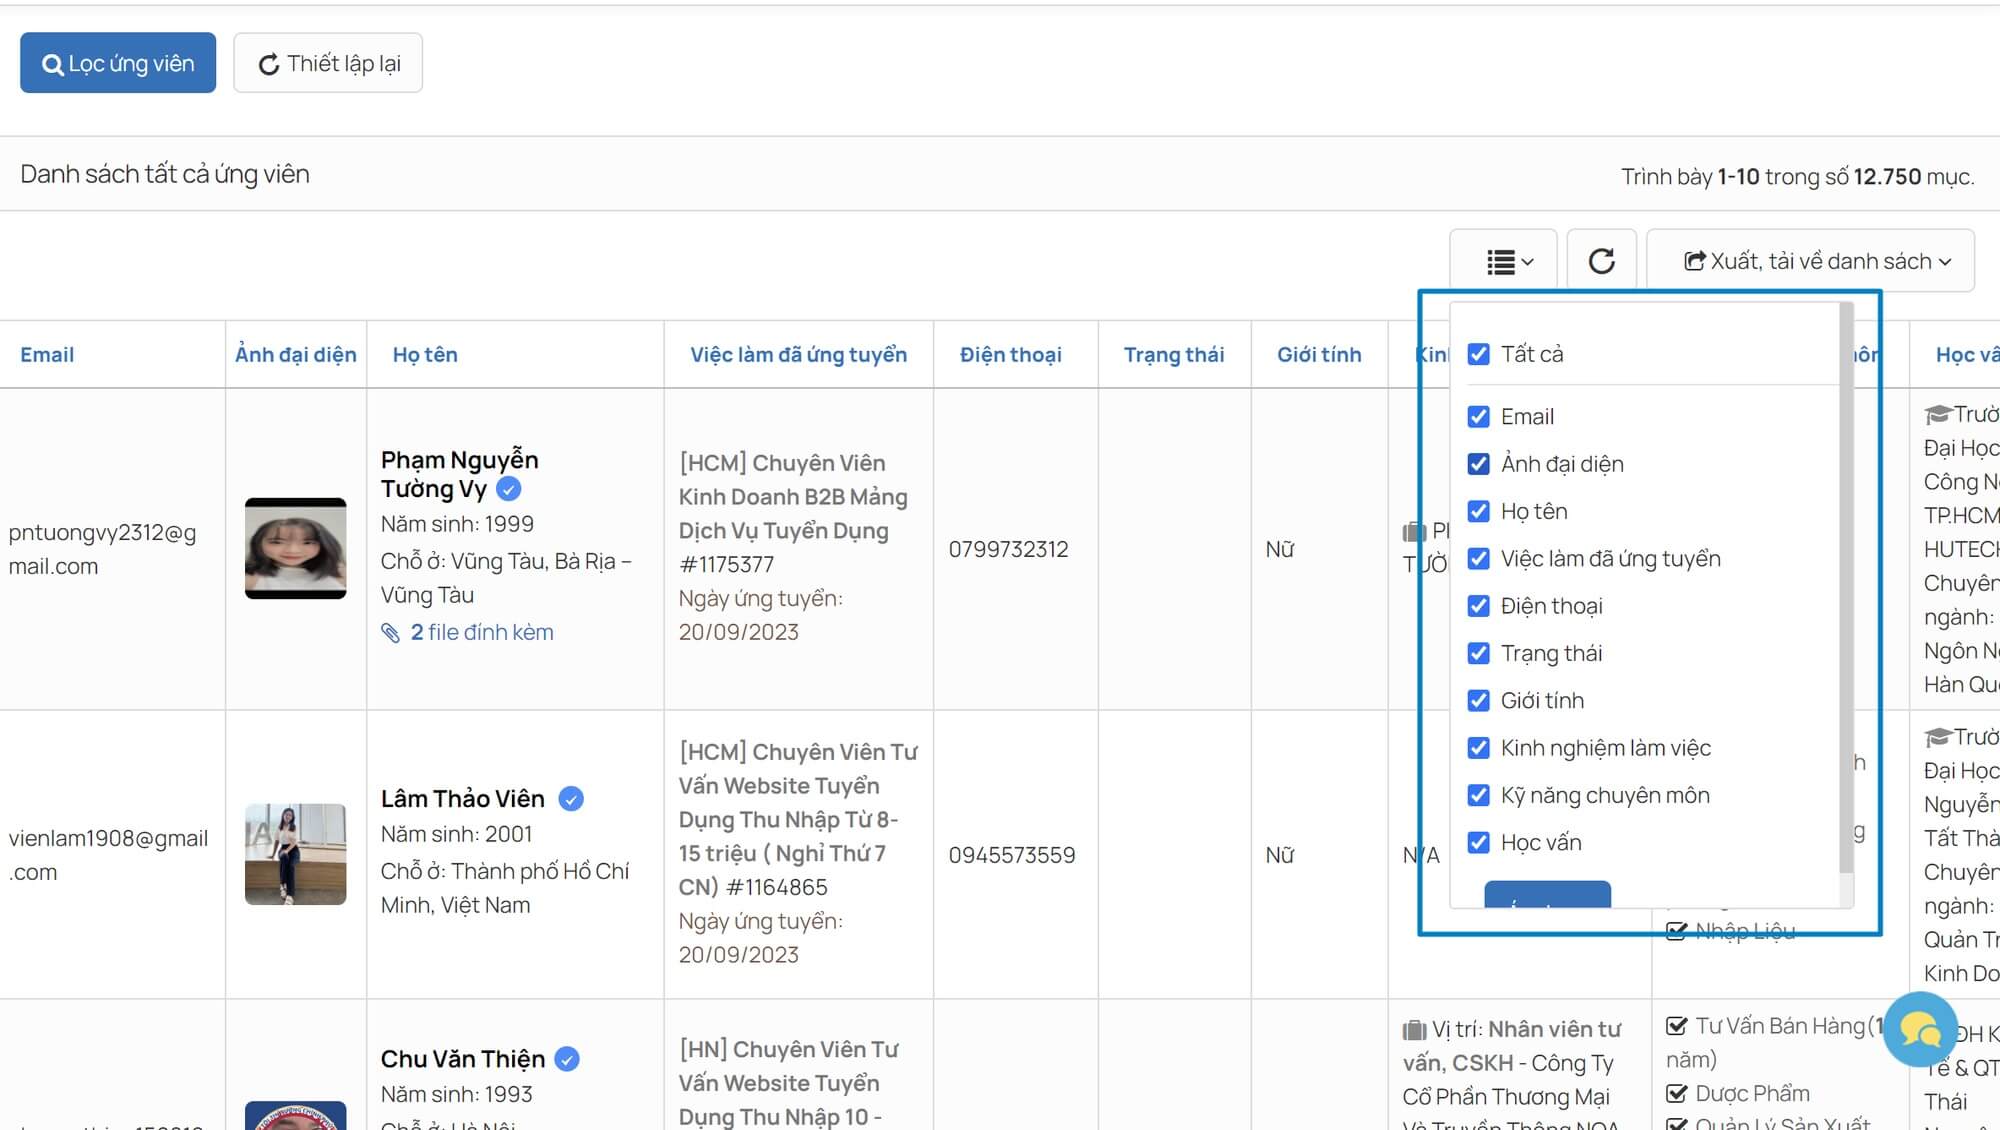Sort by Email column header
This screenshot has height=1130, width=2000.
pos(47,354)
